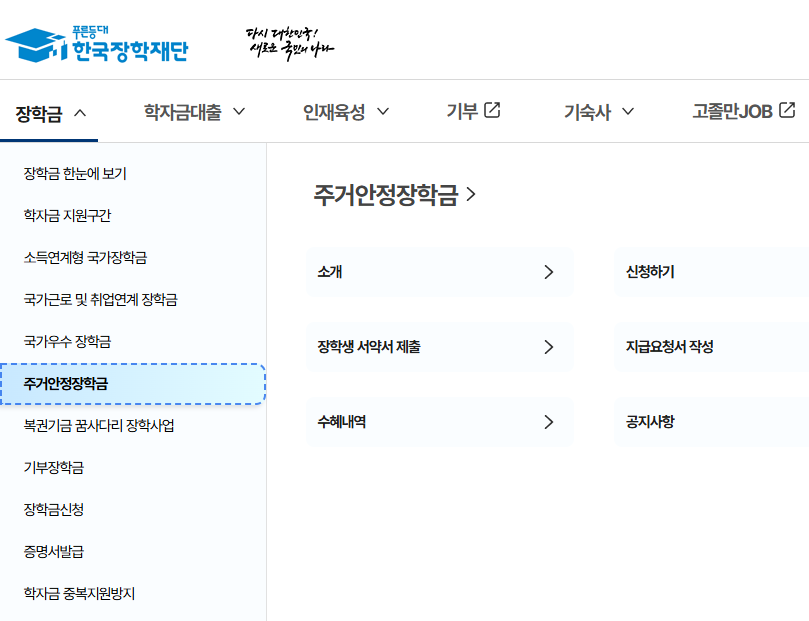809x621 pixels.
Task: Click chevron beside 주거안정장학금 heading
Action: pyautogui.click(x=472, y=195)
